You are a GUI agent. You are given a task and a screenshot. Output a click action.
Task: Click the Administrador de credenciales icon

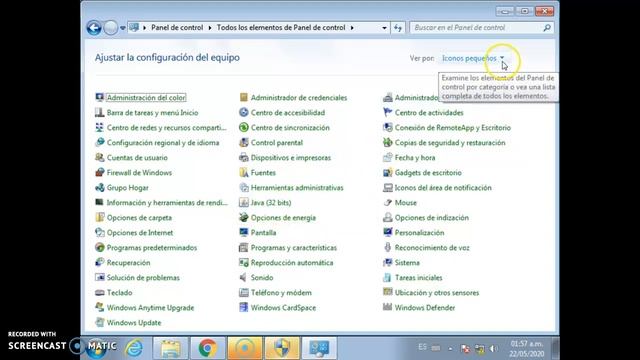coord(244,98)
